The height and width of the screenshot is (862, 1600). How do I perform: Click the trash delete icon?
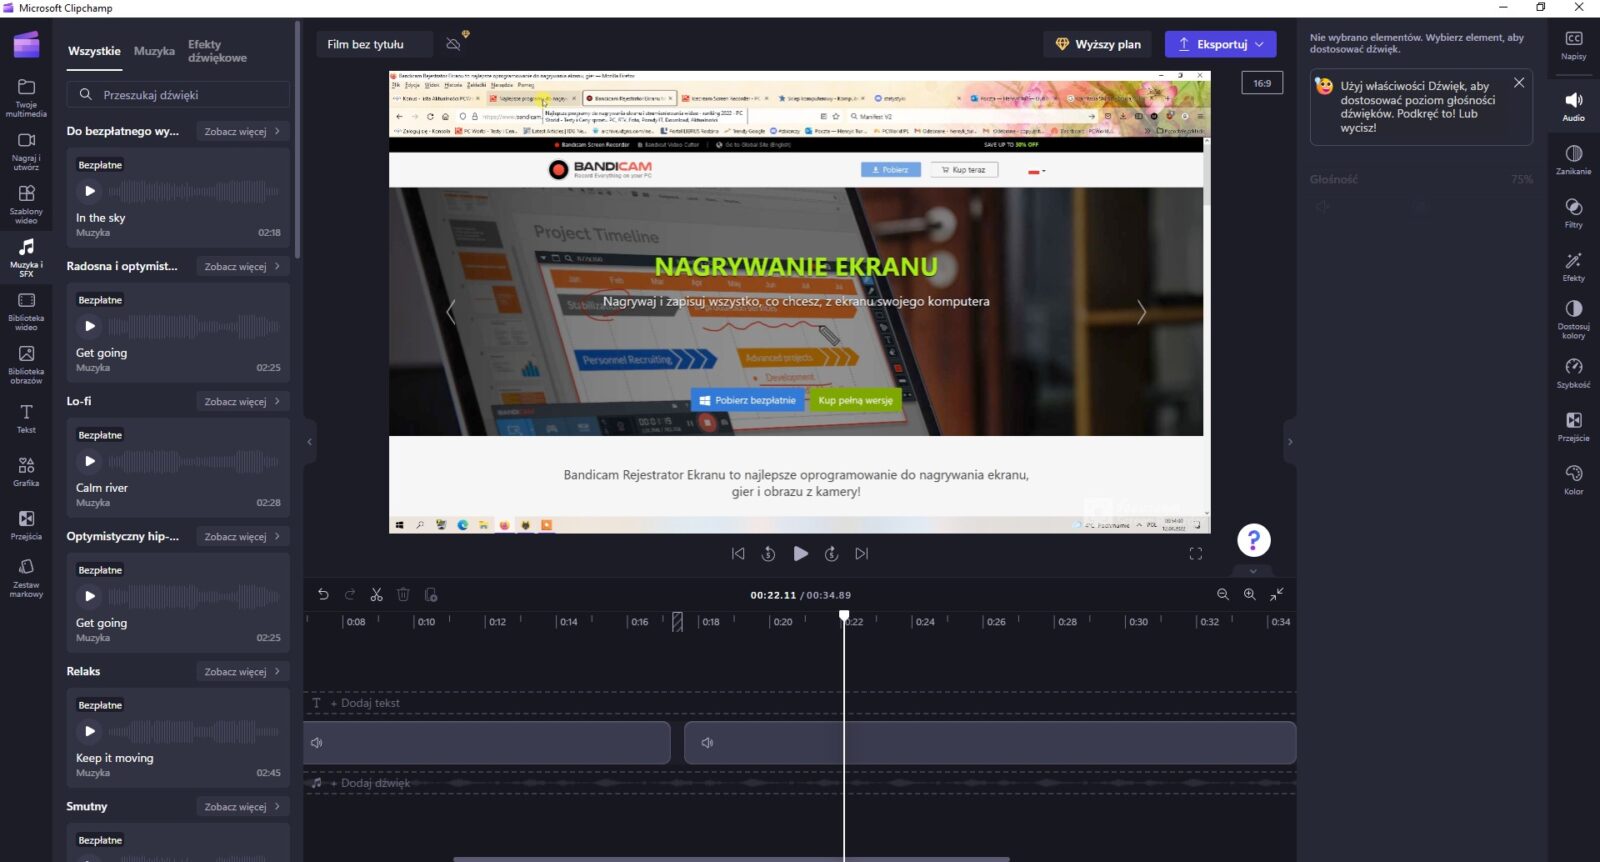pos(403,594)
